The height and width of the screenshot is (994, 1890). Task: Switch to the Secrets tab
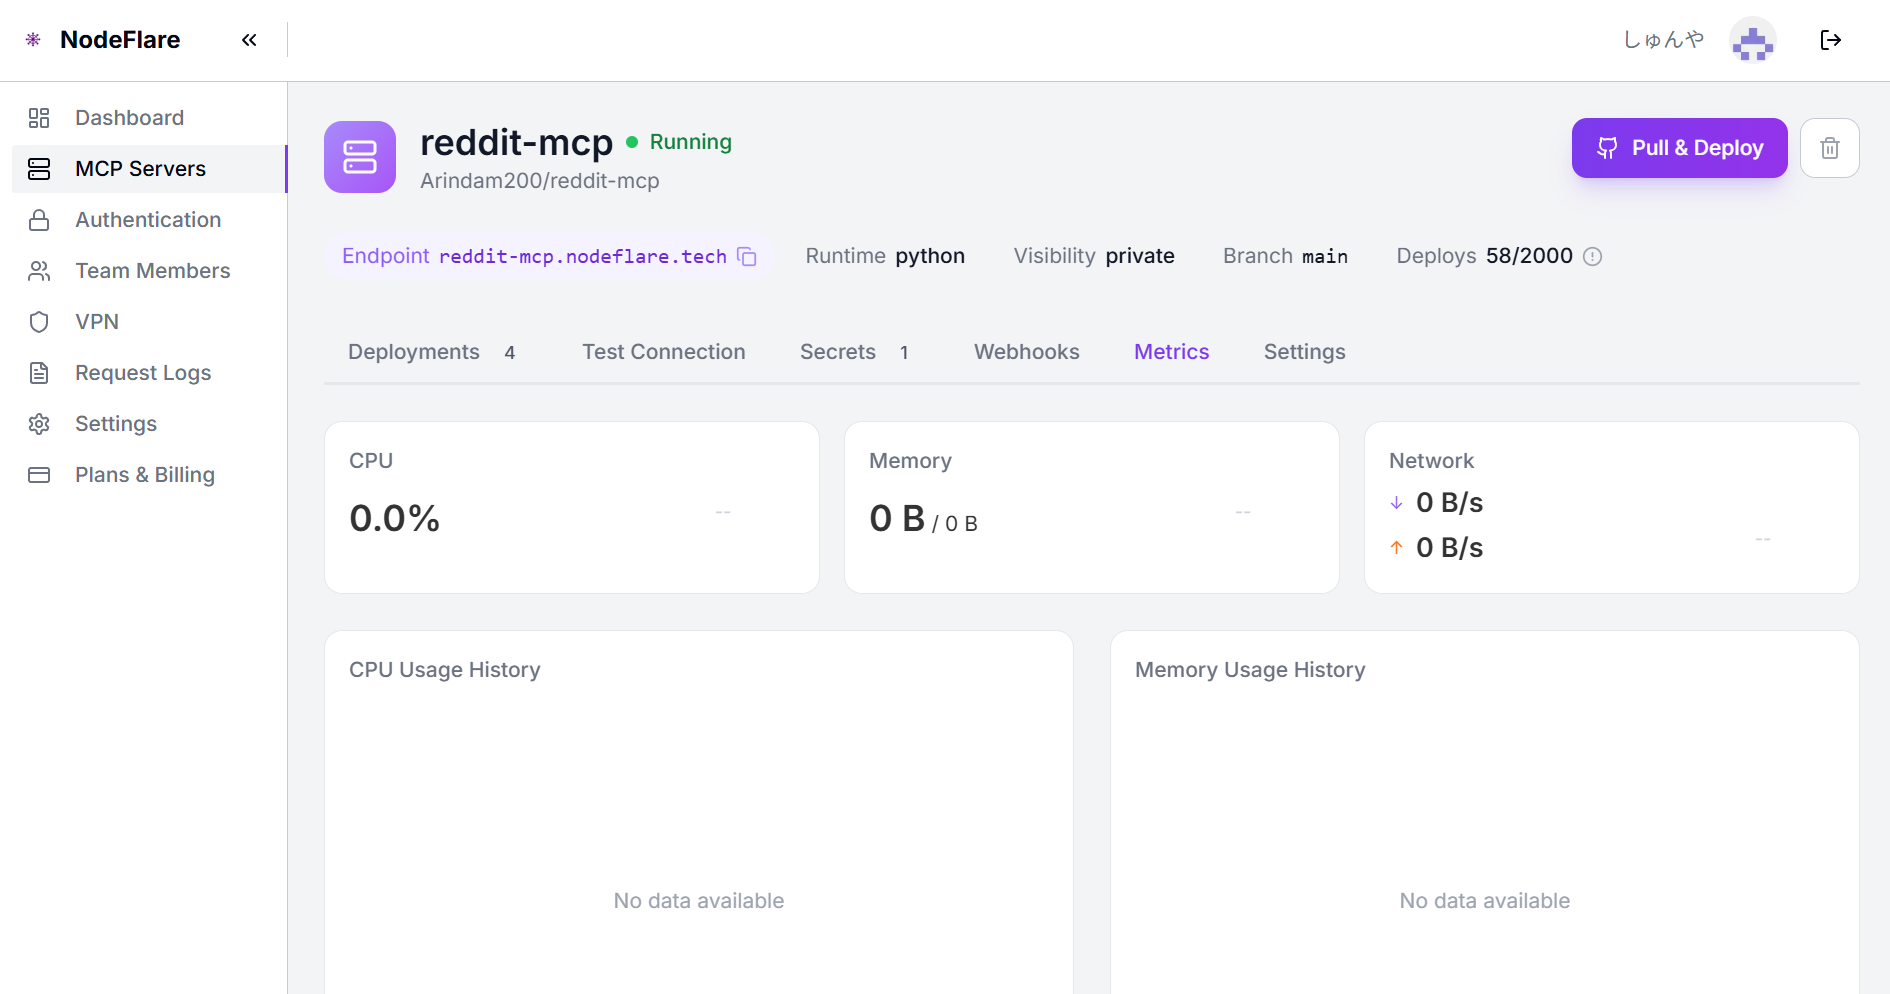(x=855, y=352)
